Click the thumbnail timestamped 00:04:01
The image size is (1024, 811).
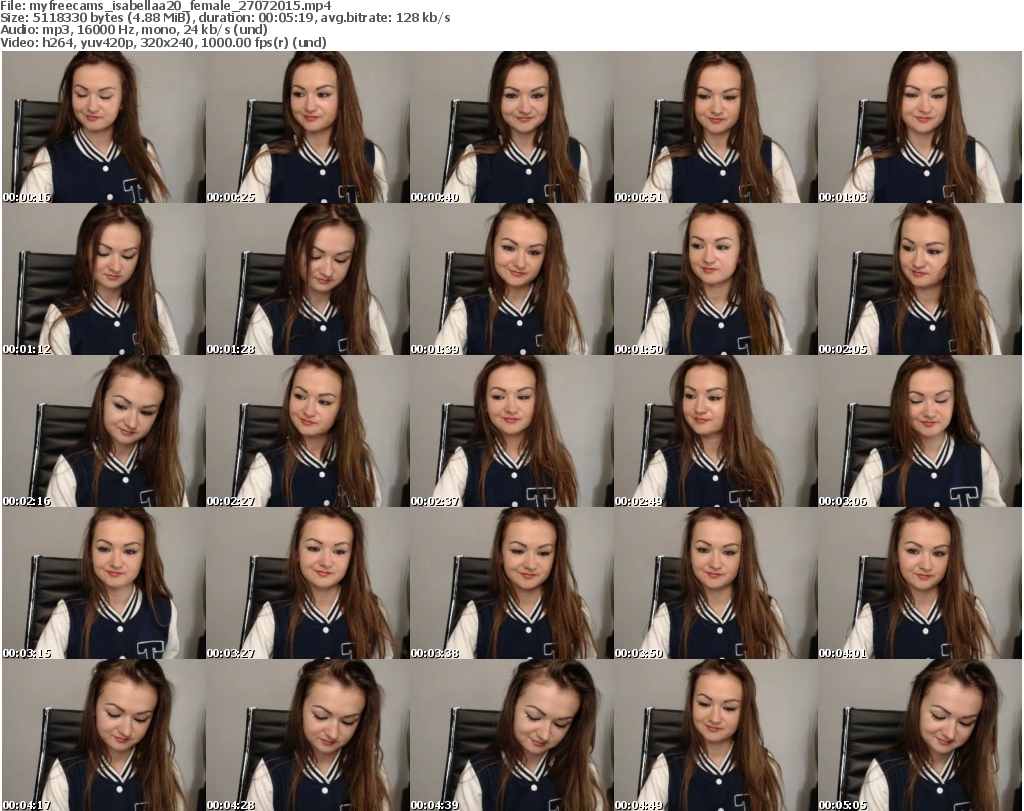click(x=920, y=583)
